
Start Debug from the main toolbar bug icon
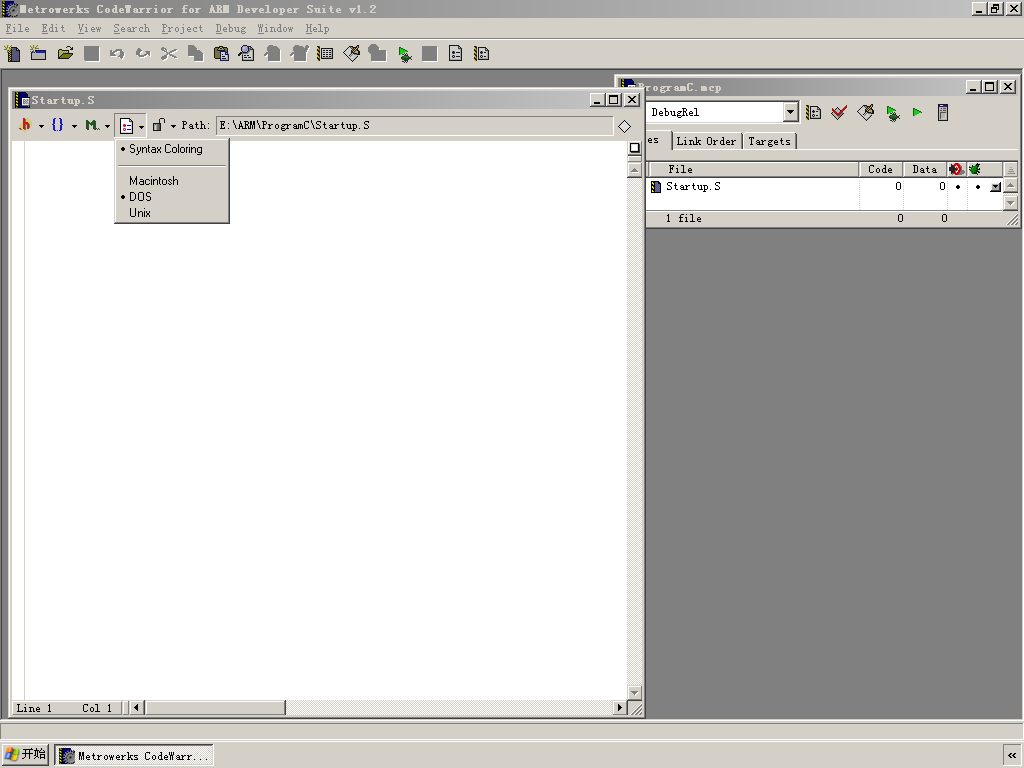[405, 54]
